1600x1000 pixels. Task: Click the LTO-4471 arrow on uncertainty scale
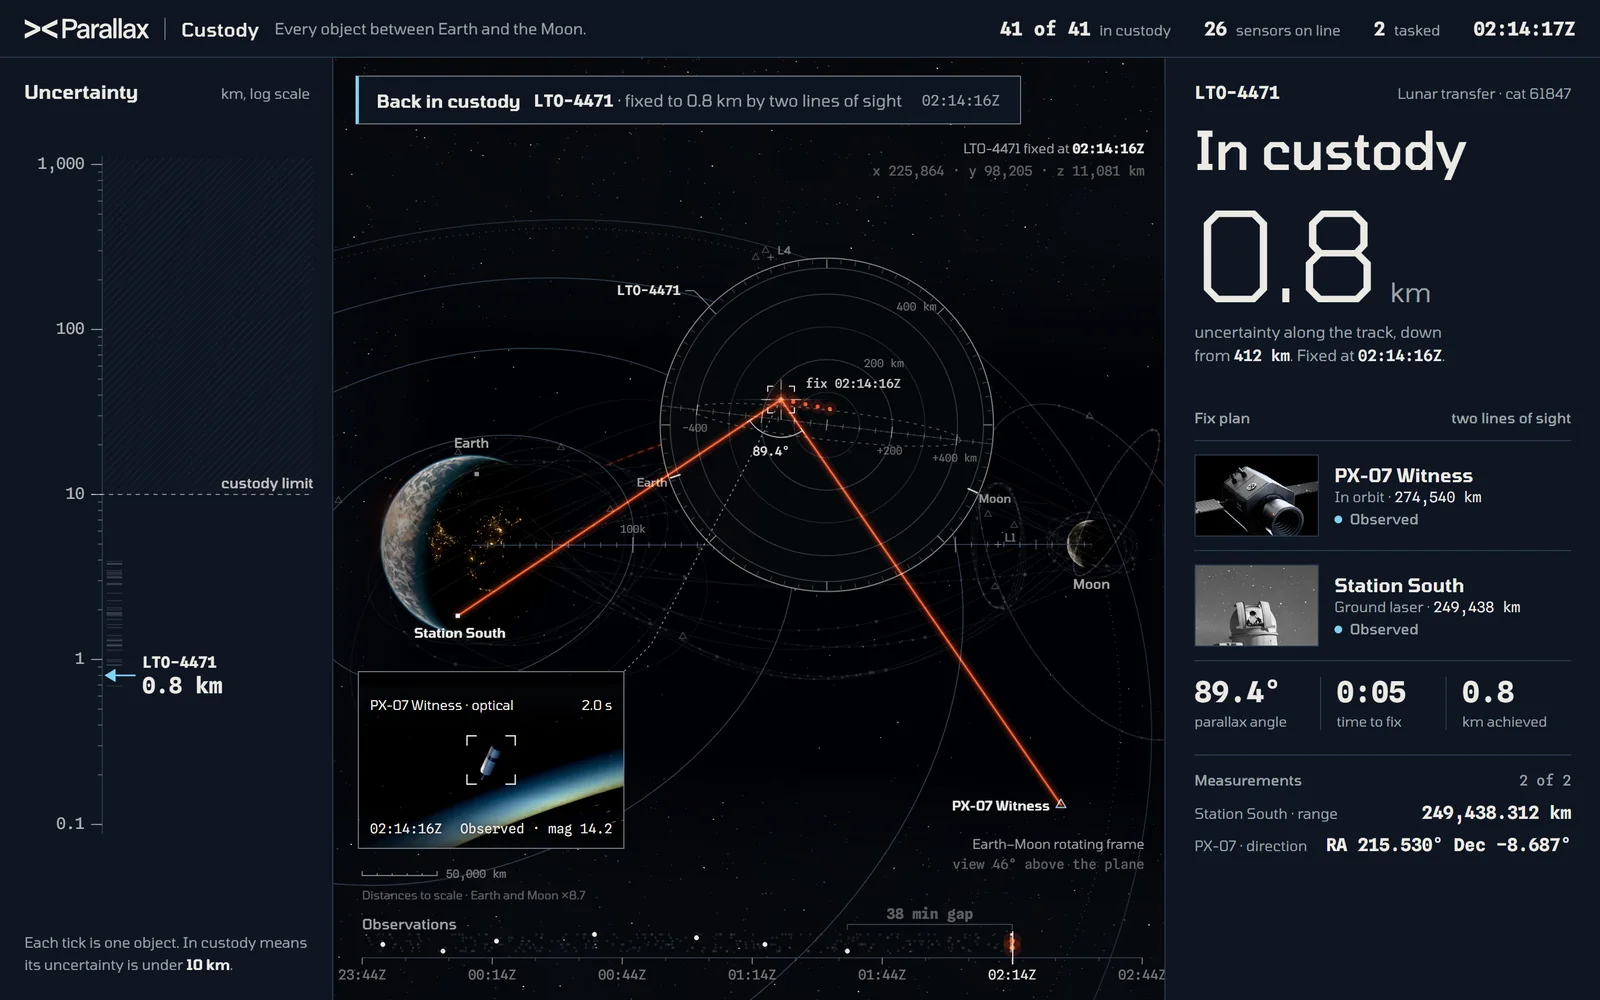(120, 675)
